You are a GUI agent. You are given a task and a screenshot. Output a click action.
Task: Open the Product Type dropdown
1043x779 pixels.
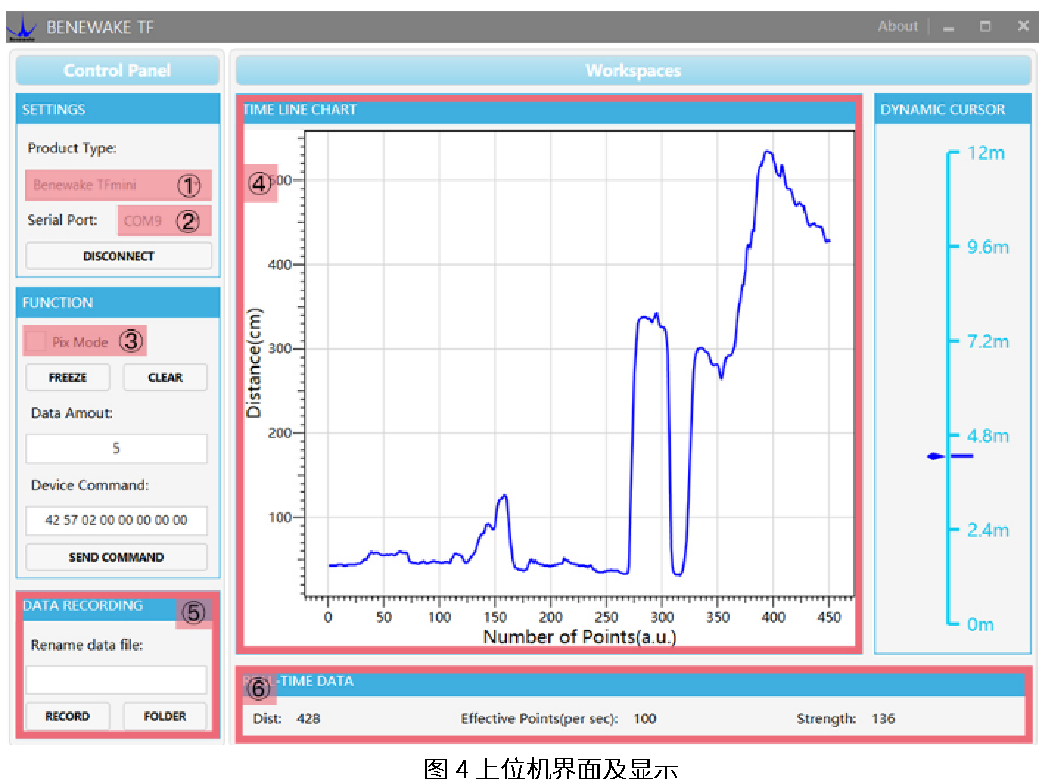pos(118,185)
